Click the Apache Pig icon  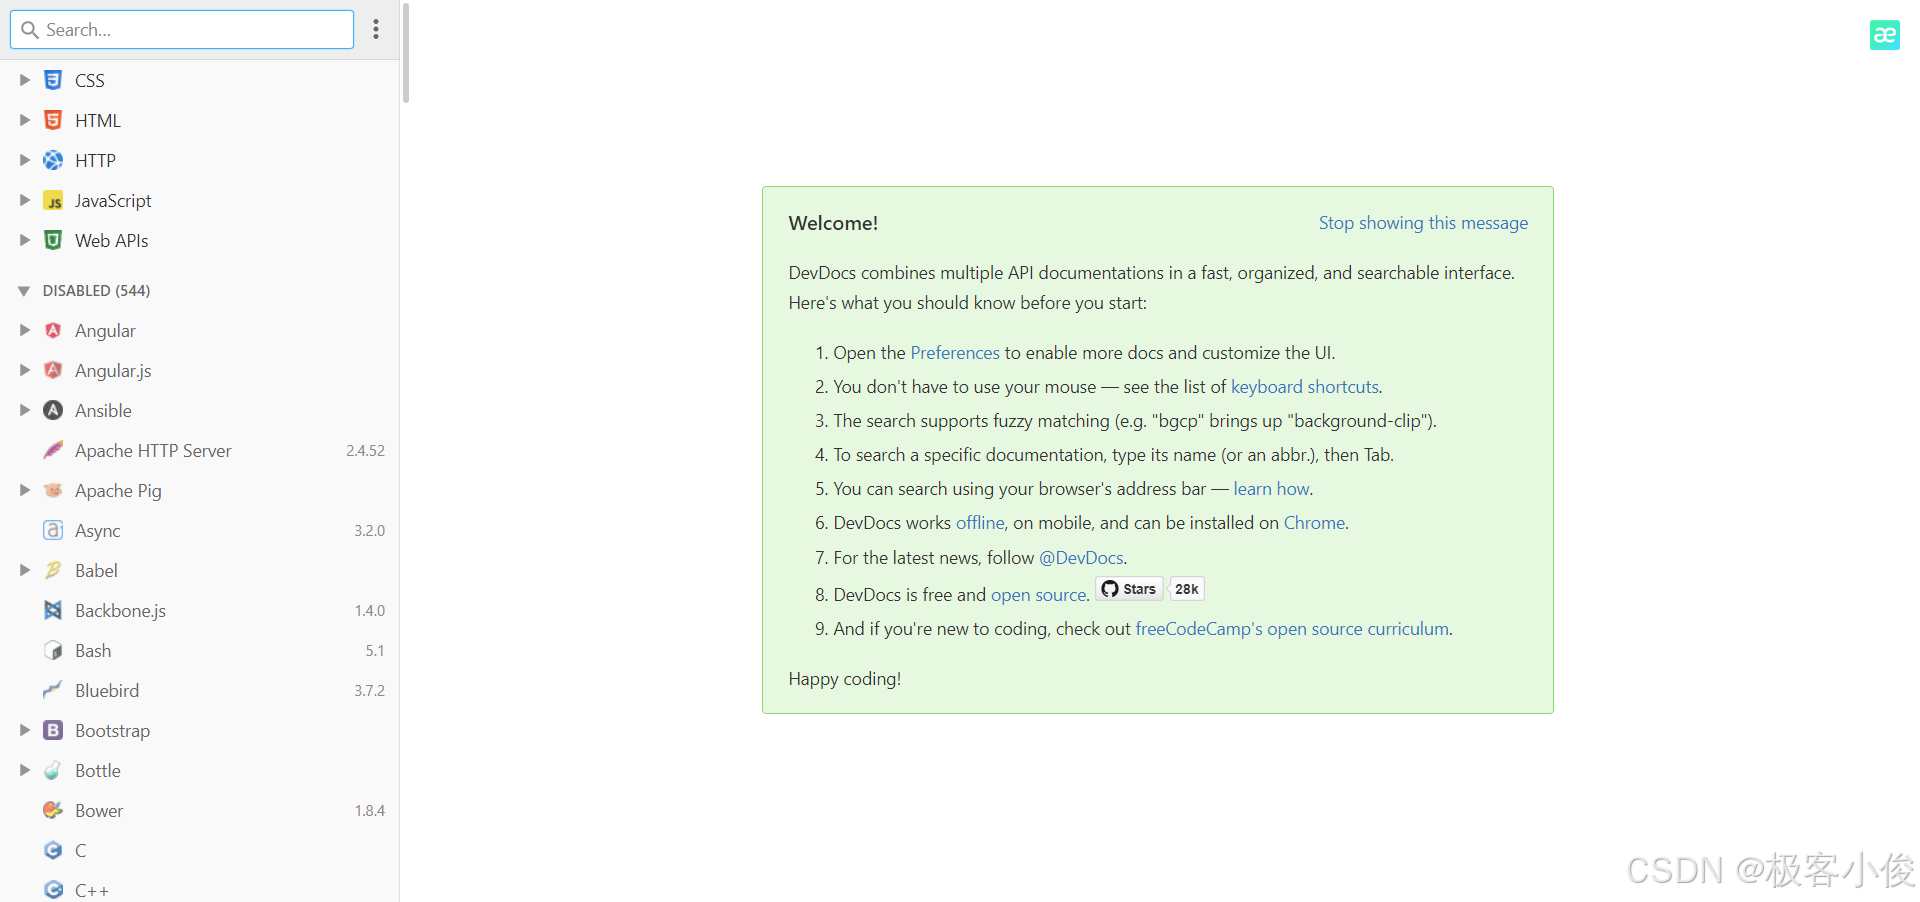53,490
